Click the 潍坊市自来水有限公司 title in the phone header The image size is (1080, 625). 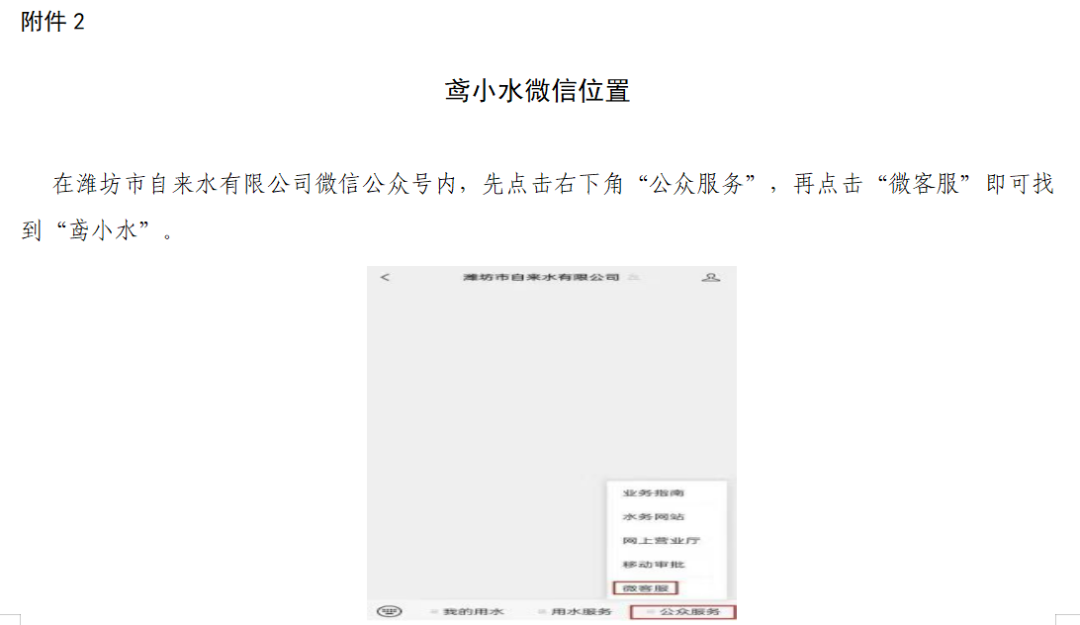541,277
